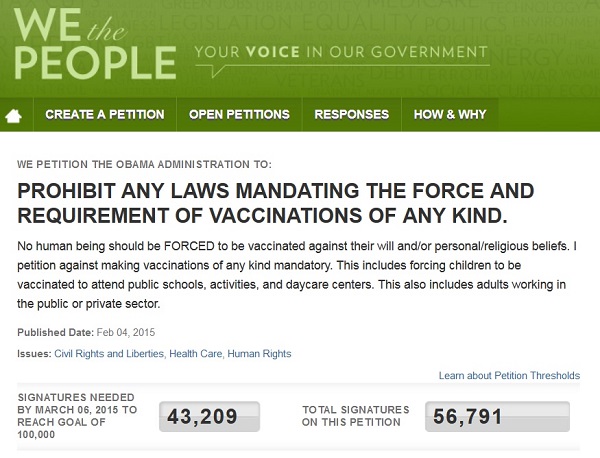This screenshot has width=600, height=458.
Task: Open Learn about Petition Thresholds link
Action: click(x=509, y=376)
